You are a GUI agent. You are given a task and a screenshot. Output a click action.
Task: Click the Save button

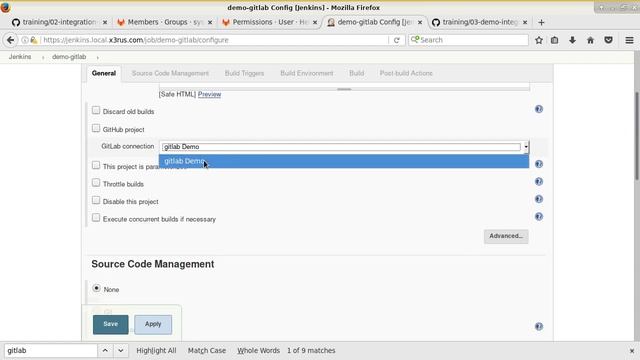click(x=111, y=324)
